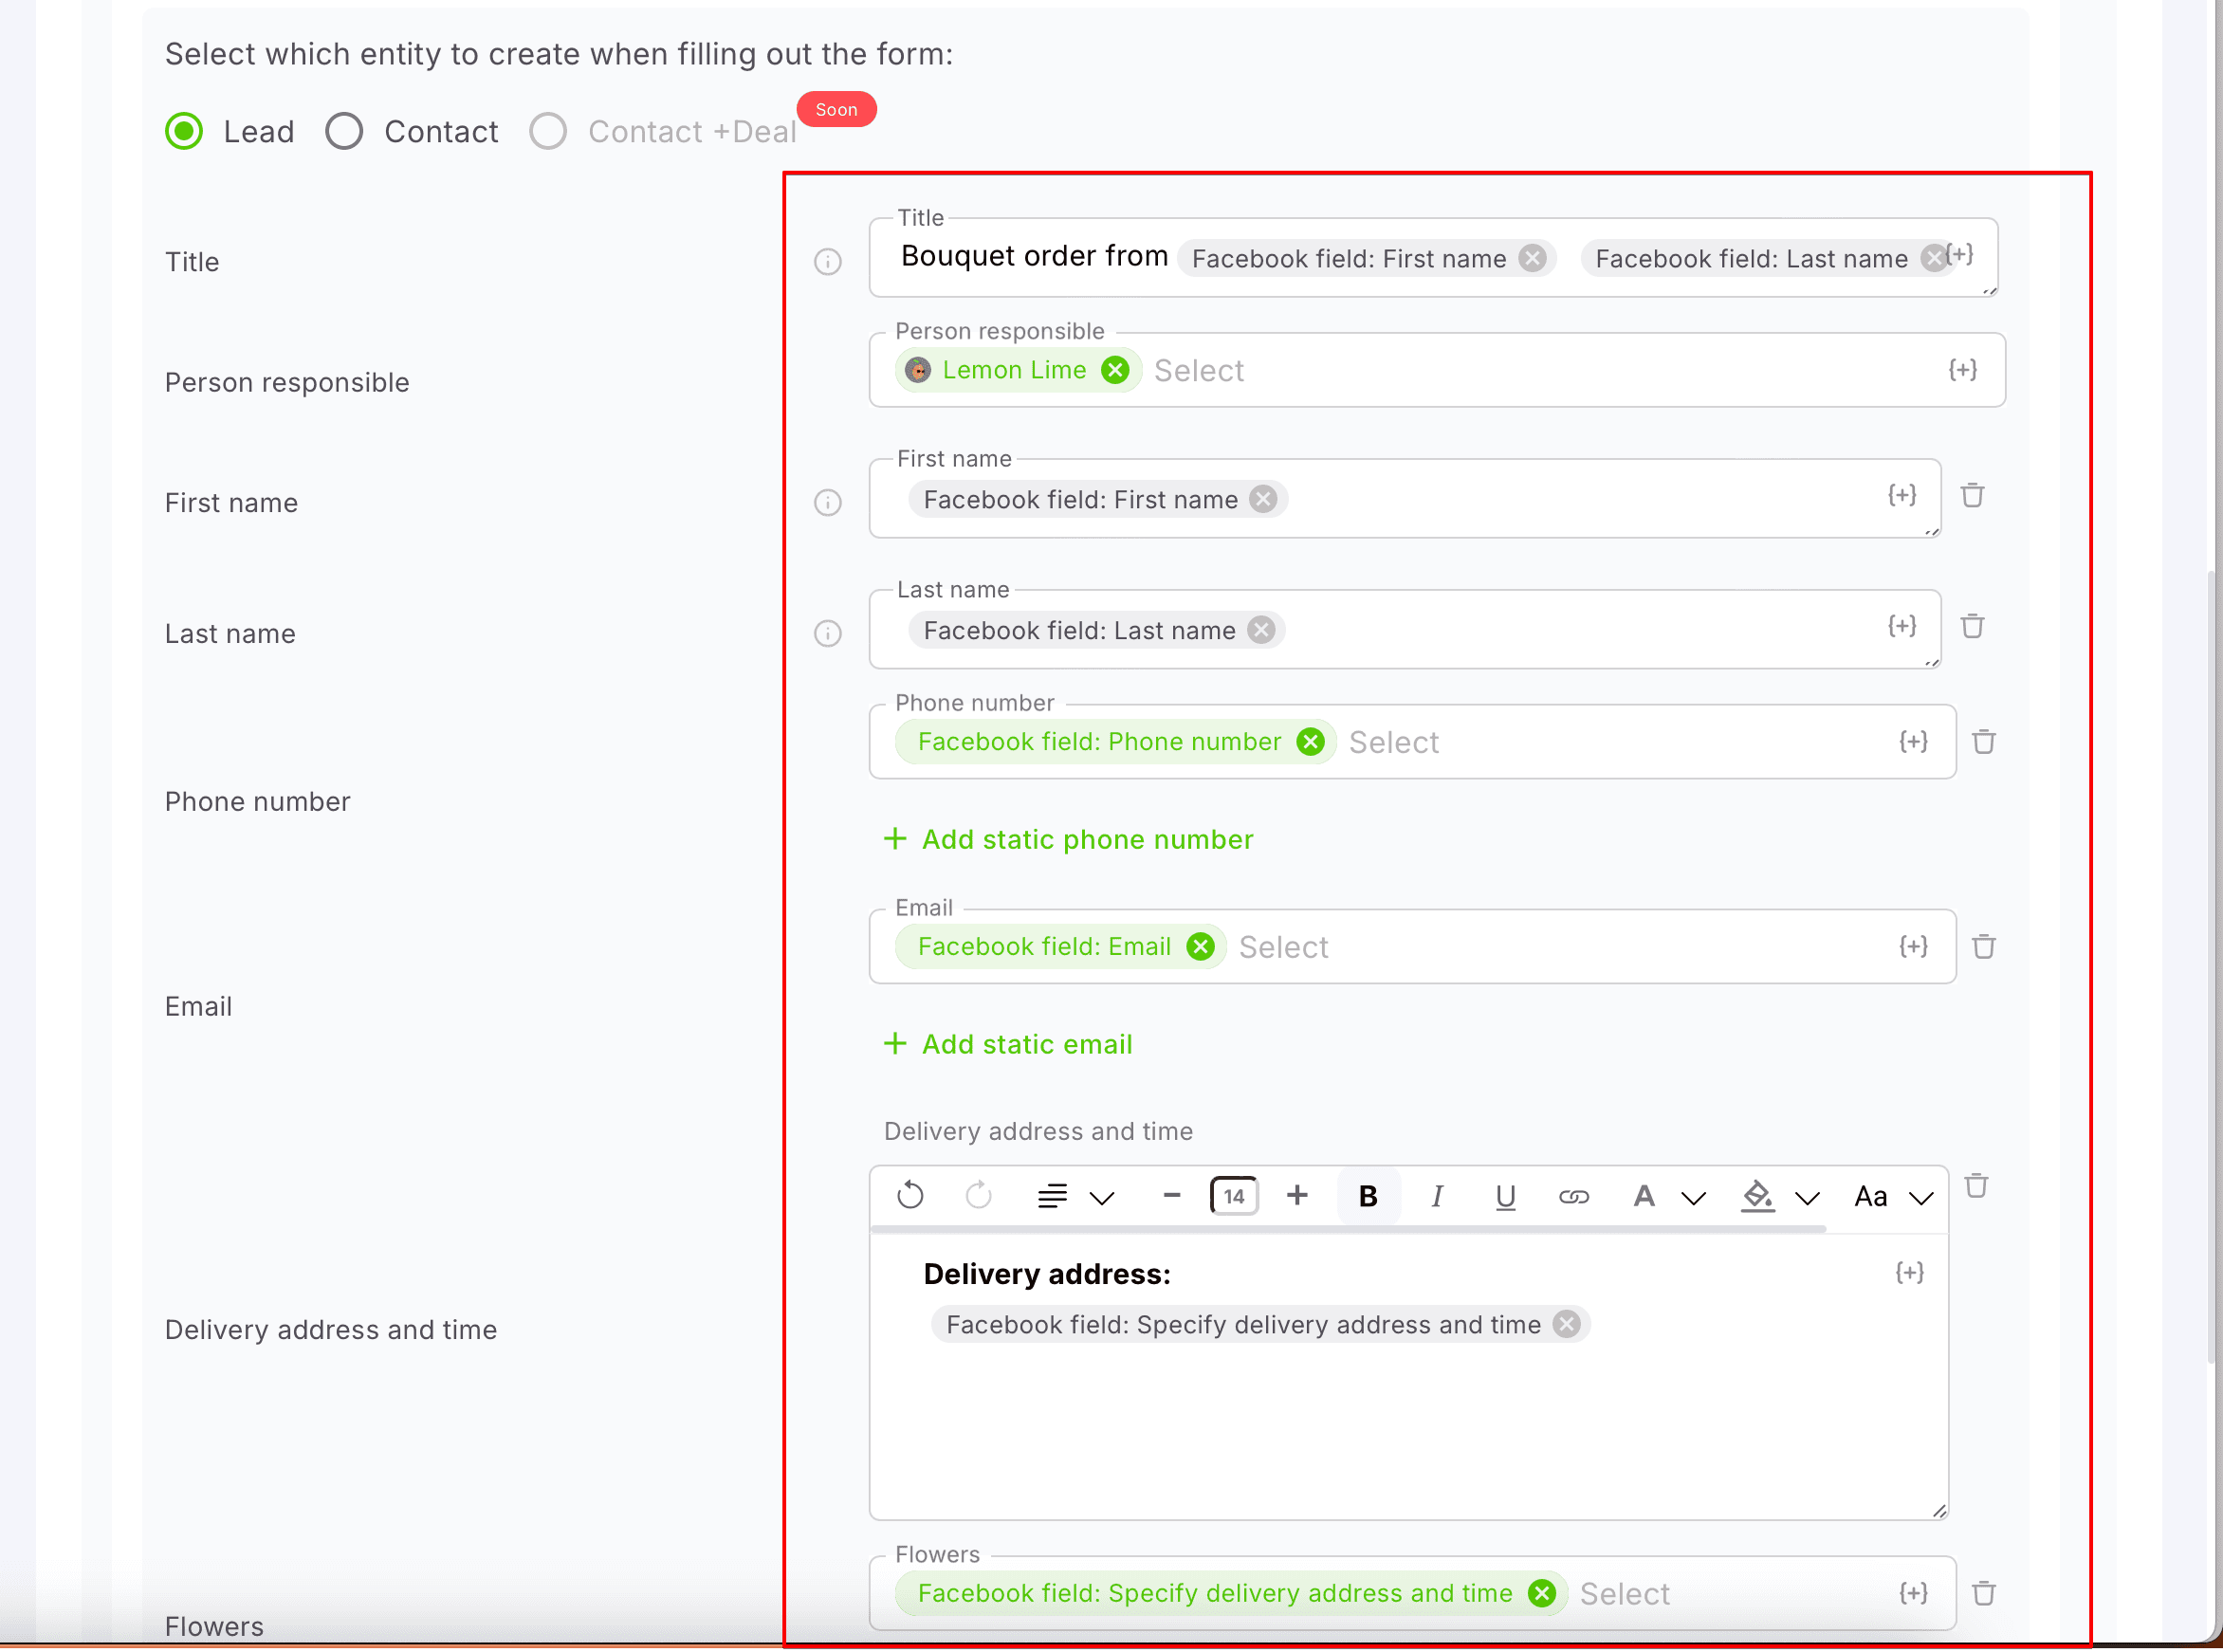
Task: Remove Specify delivery address chip in editor
Action: [x=1567, y=1324]
